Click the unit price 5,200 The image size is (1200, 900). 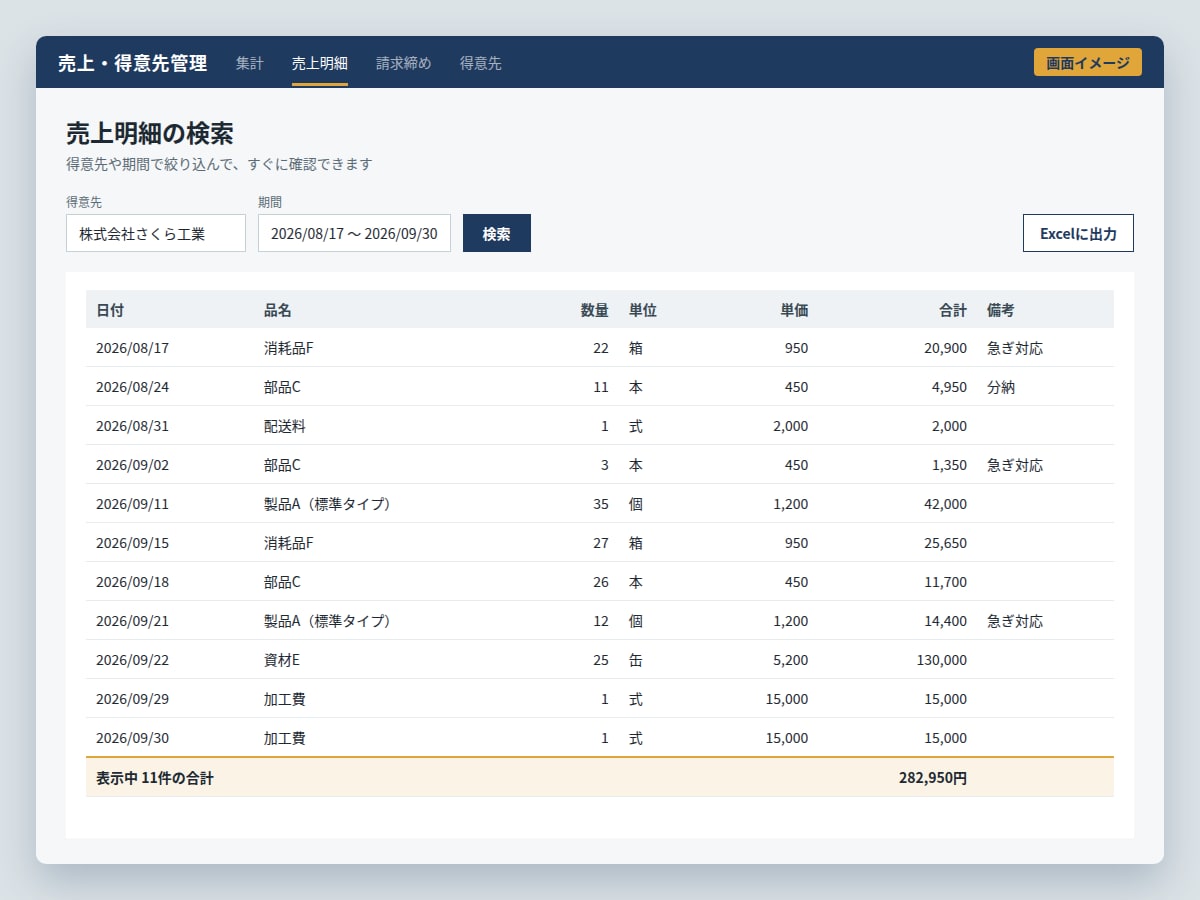coord(791,660)
